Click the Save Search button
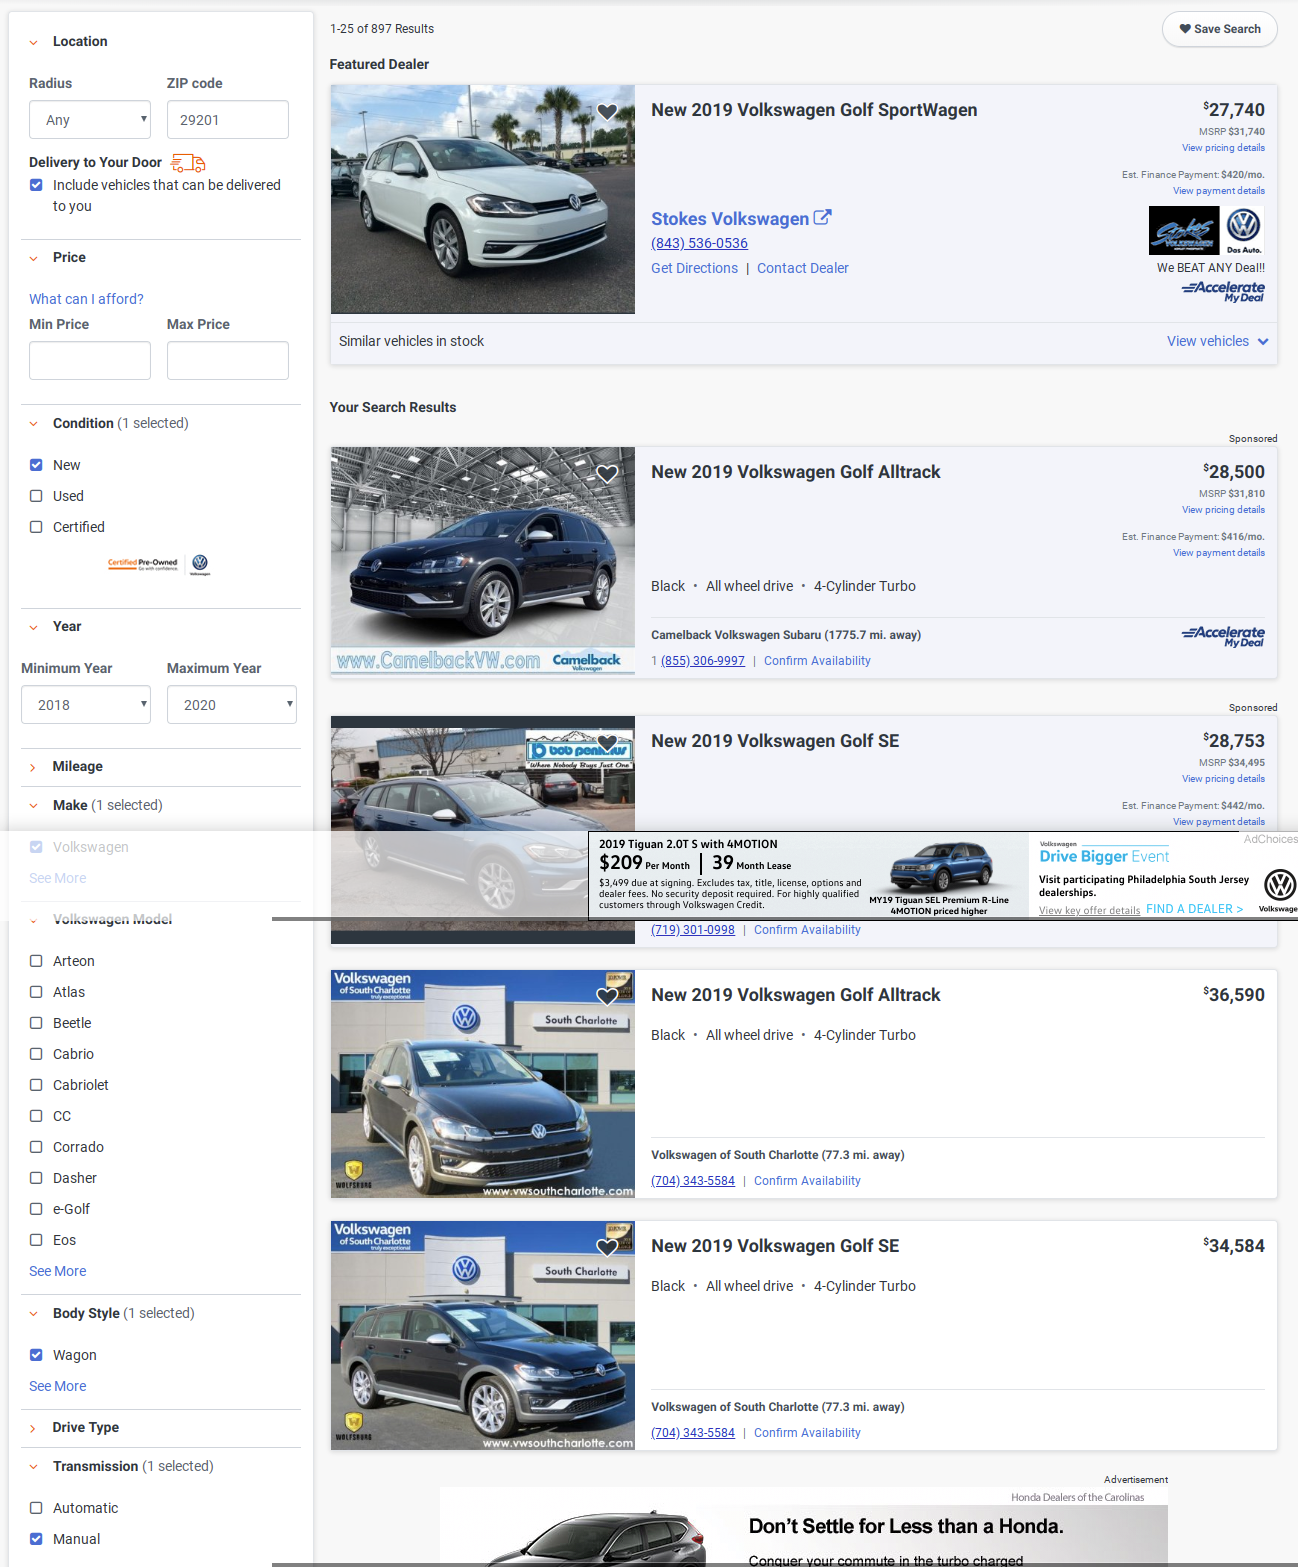Image resolution: width=1298 pixels, height=1567 pixels. [x=1219, y=29]
